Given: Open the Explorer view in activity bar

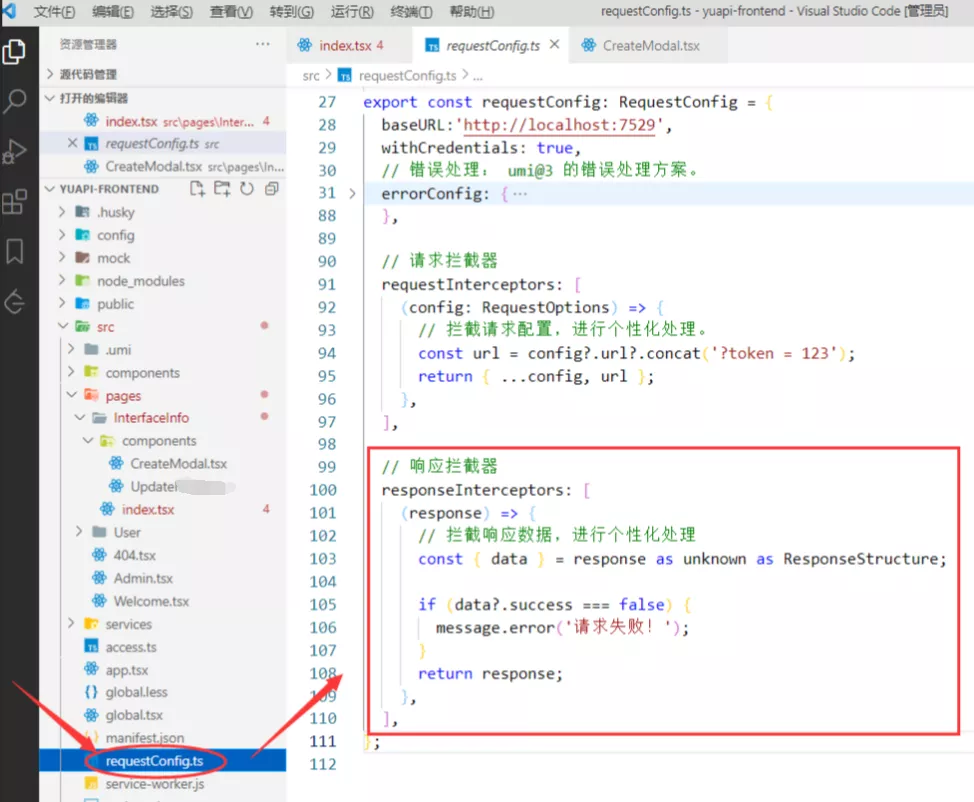Looking at the screenshot, I should click(x=14, y=52).
